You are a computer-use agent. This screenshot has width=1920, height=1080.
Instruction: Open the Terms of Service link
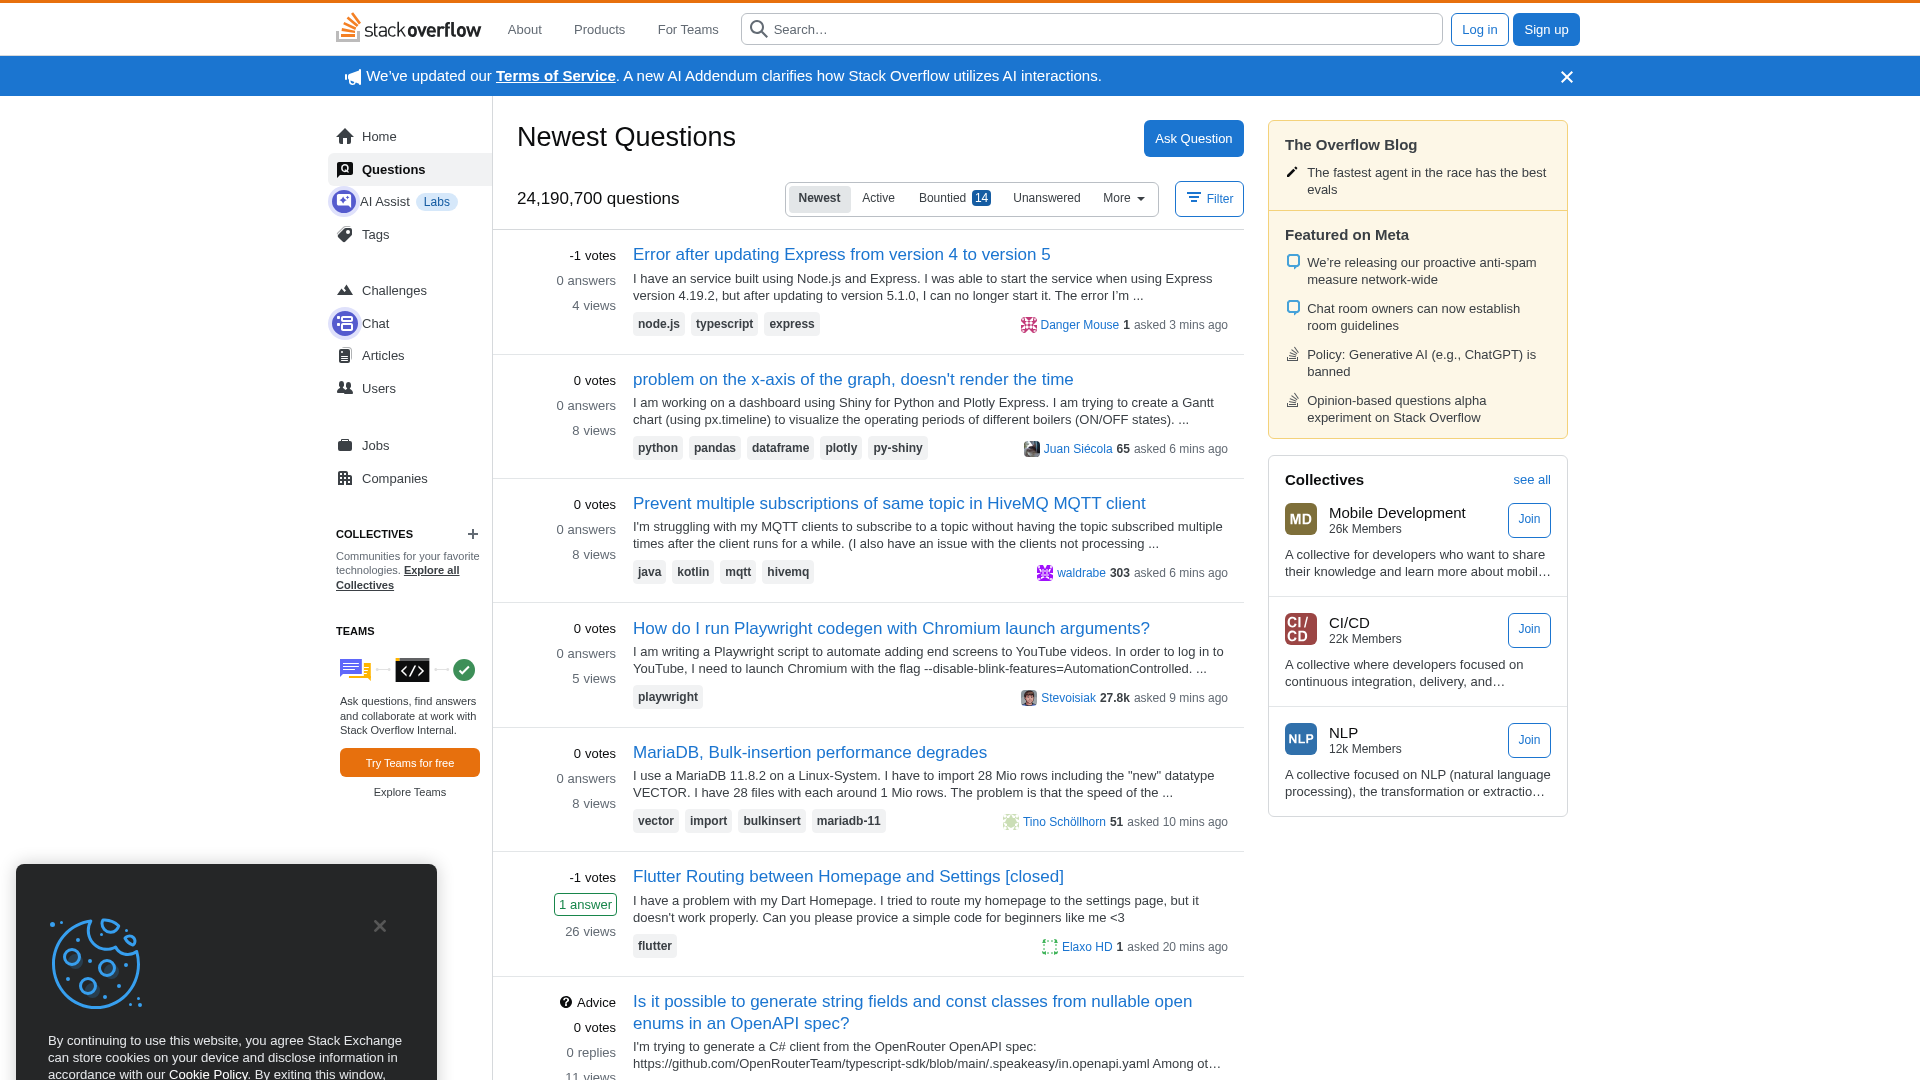pyautogui.click(x=556, y=75)
